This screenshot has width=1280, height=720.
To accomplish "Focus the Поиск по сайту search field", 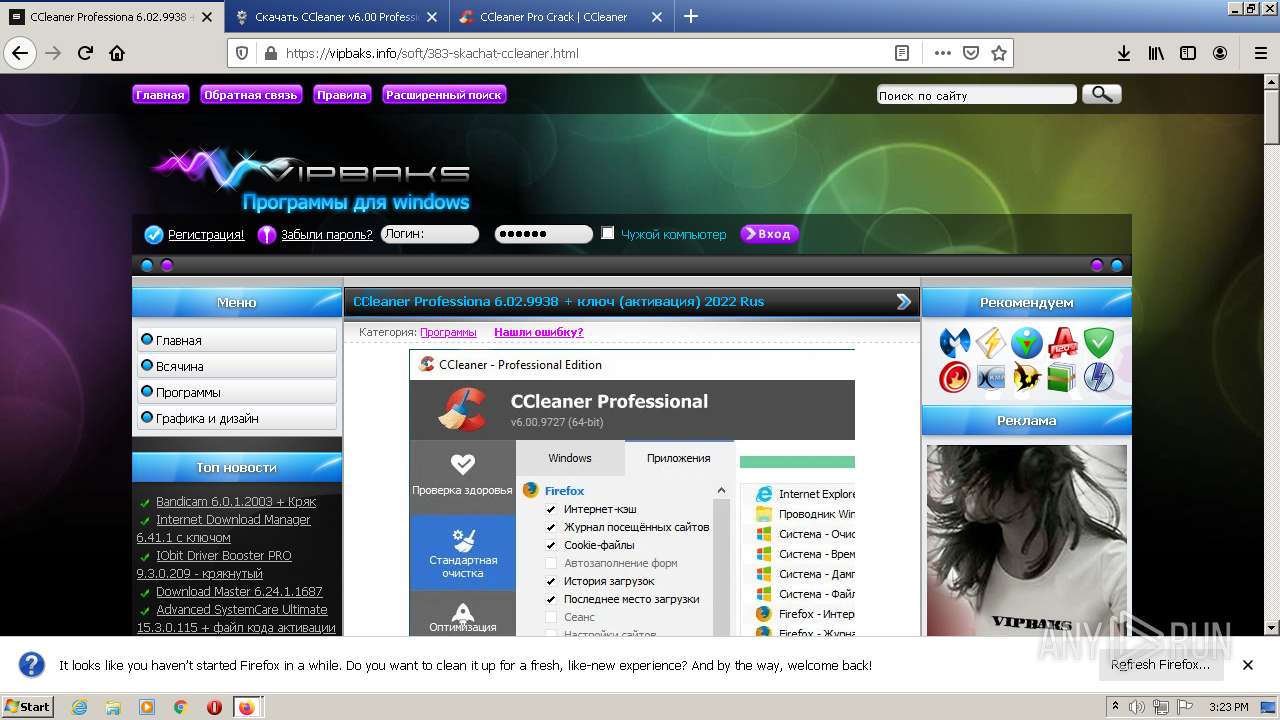I will [976, 95].
